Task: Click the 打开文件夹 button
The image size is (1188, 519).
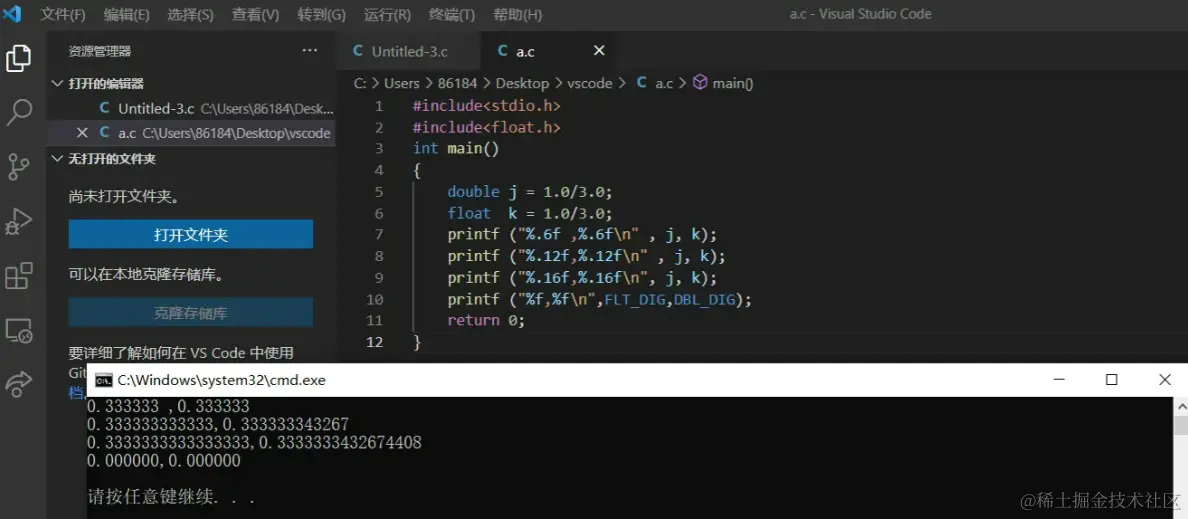Action: tap(191, 234)
